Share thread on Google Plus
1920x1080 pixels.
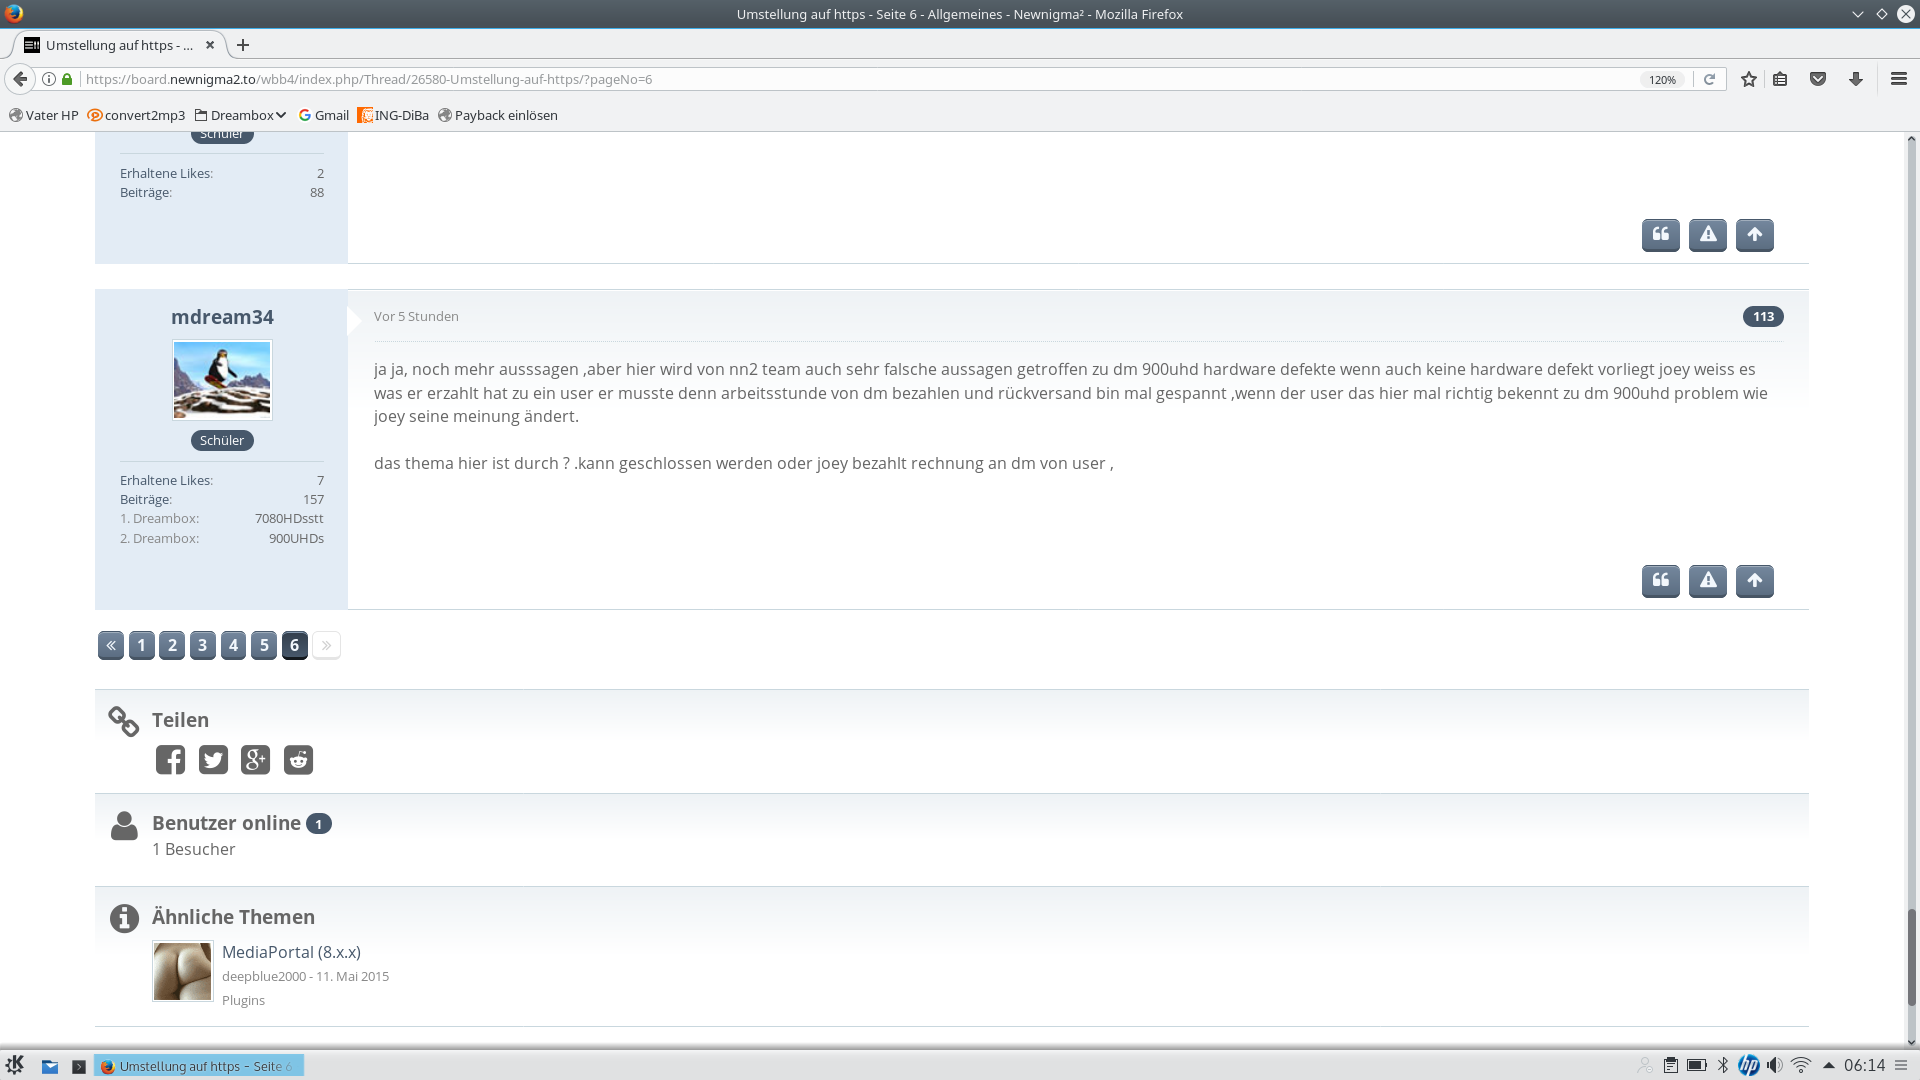pyautogui.click(x=255, y=760)
